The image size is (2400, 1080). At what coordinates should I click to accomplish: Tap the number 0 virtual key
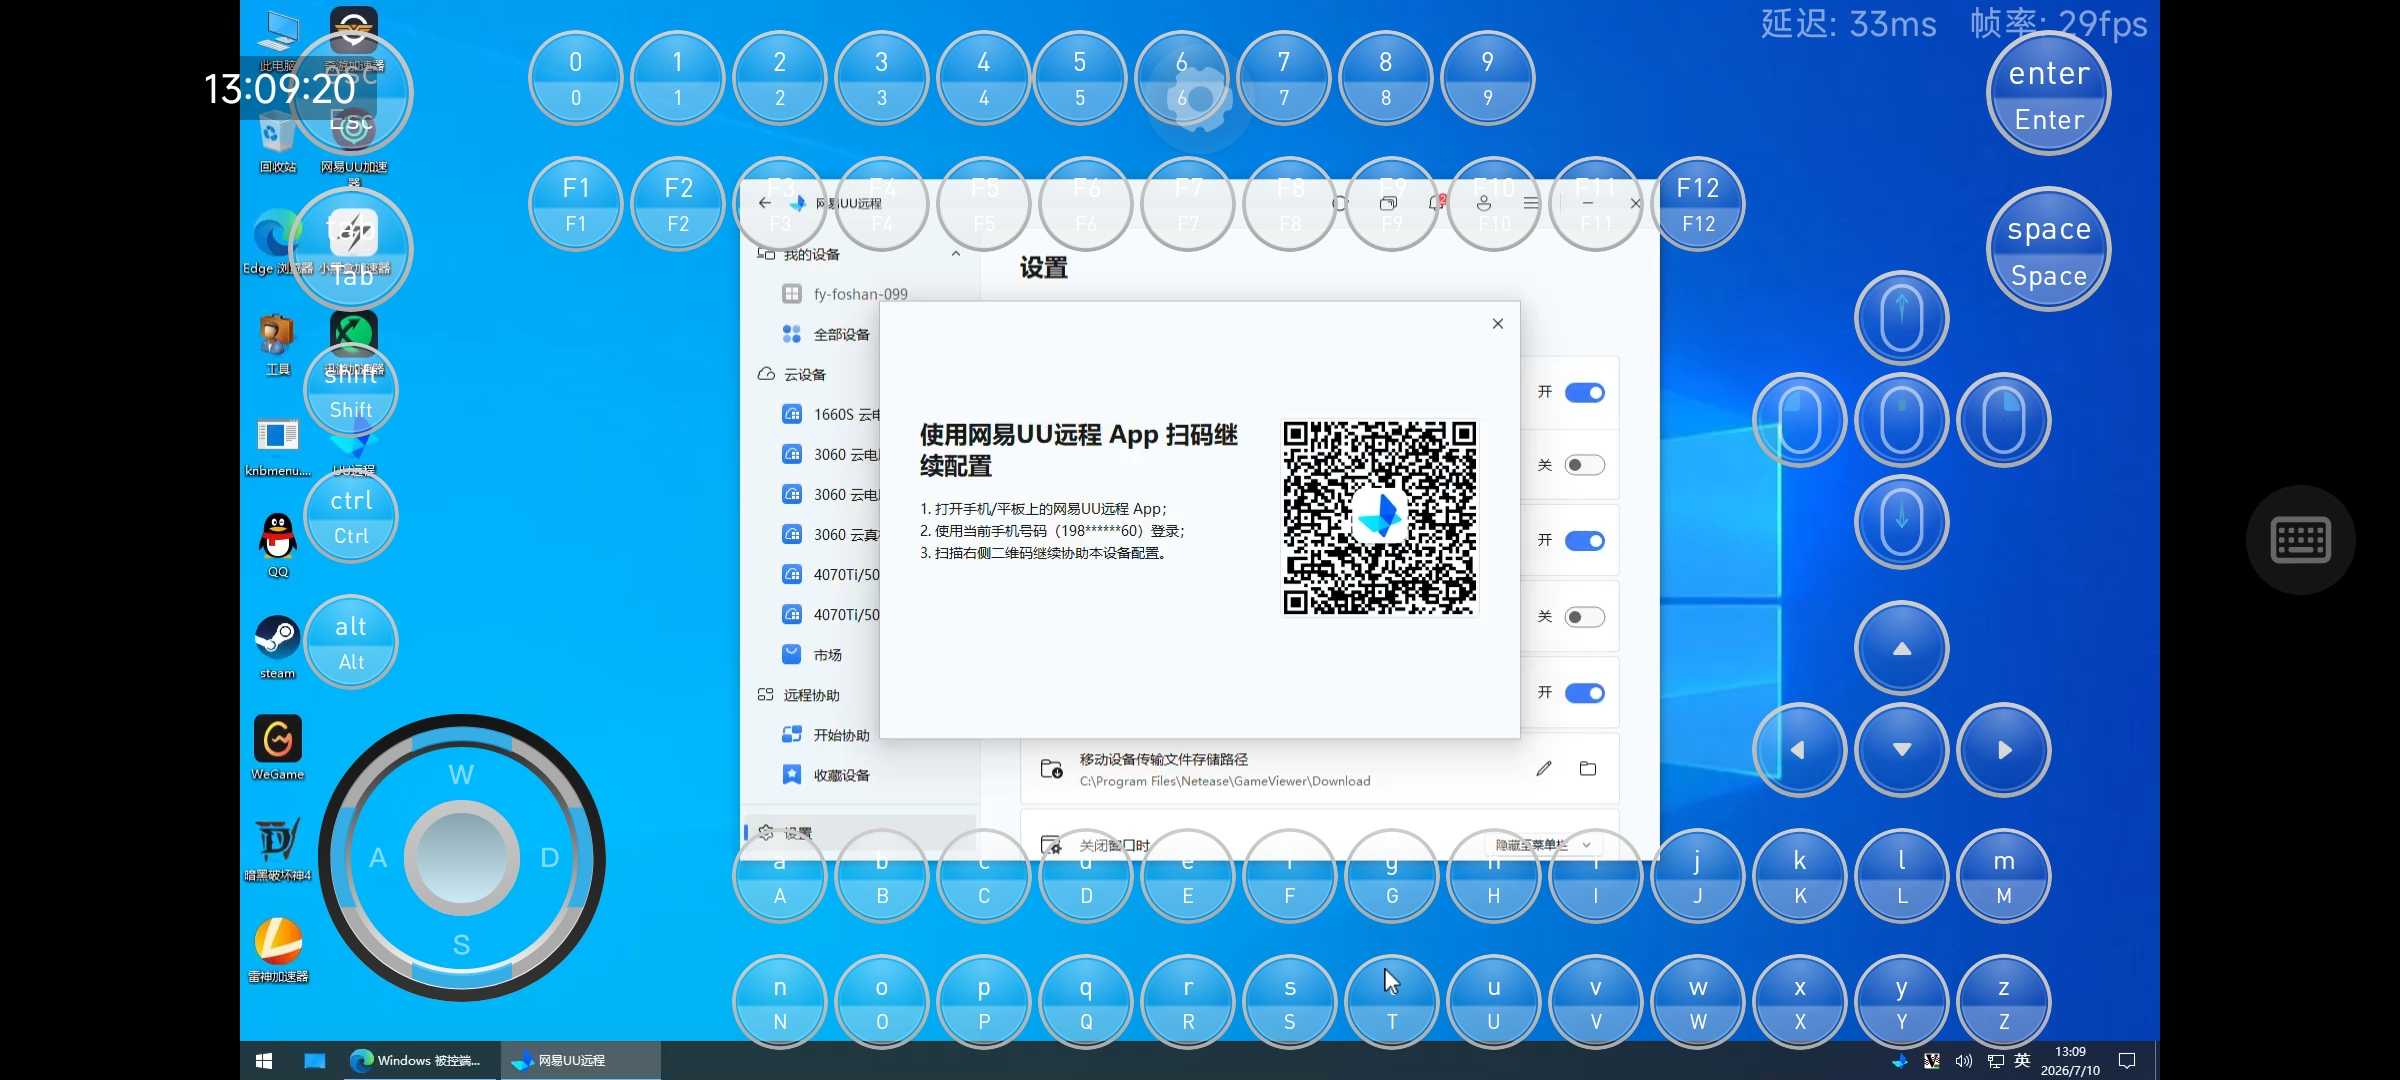pos(576,78)
